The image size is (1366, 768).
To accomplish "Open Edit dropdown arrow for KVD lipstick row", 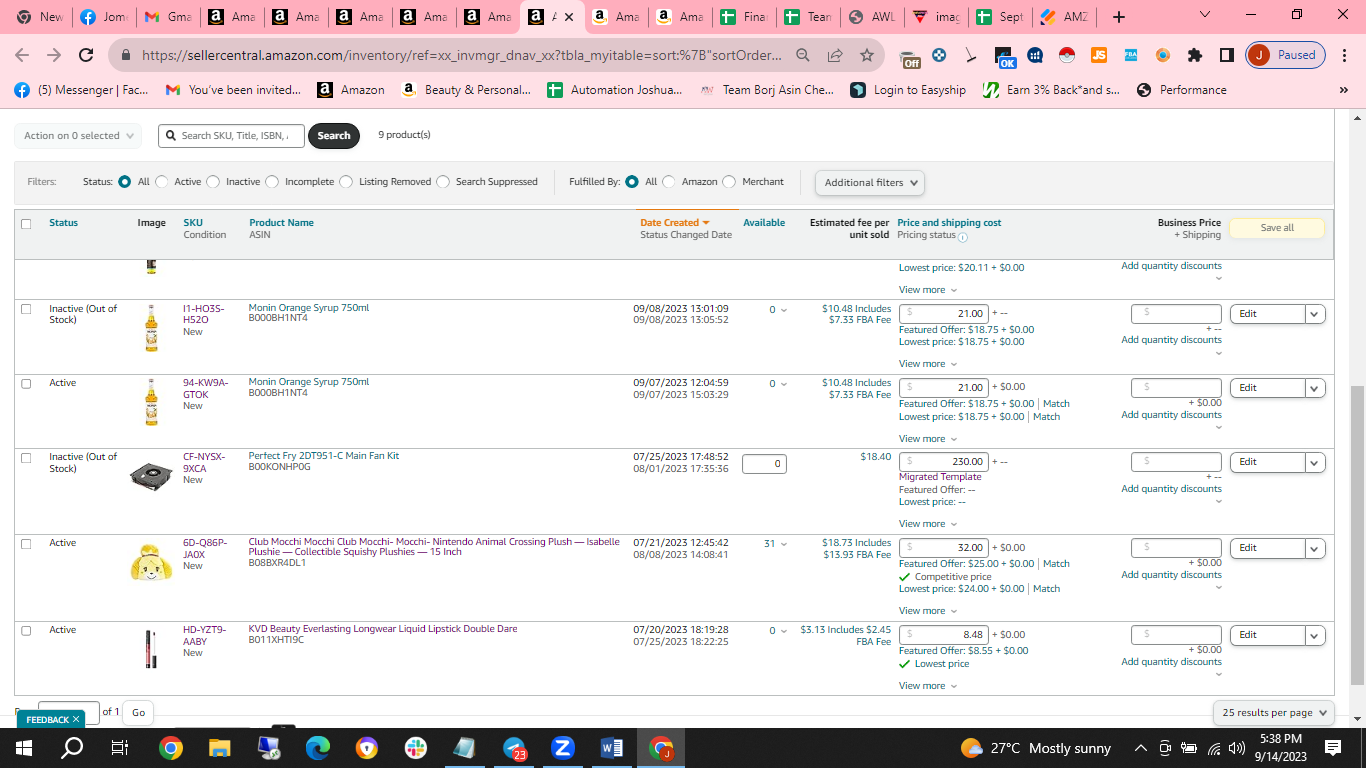I will [1315, 635].
